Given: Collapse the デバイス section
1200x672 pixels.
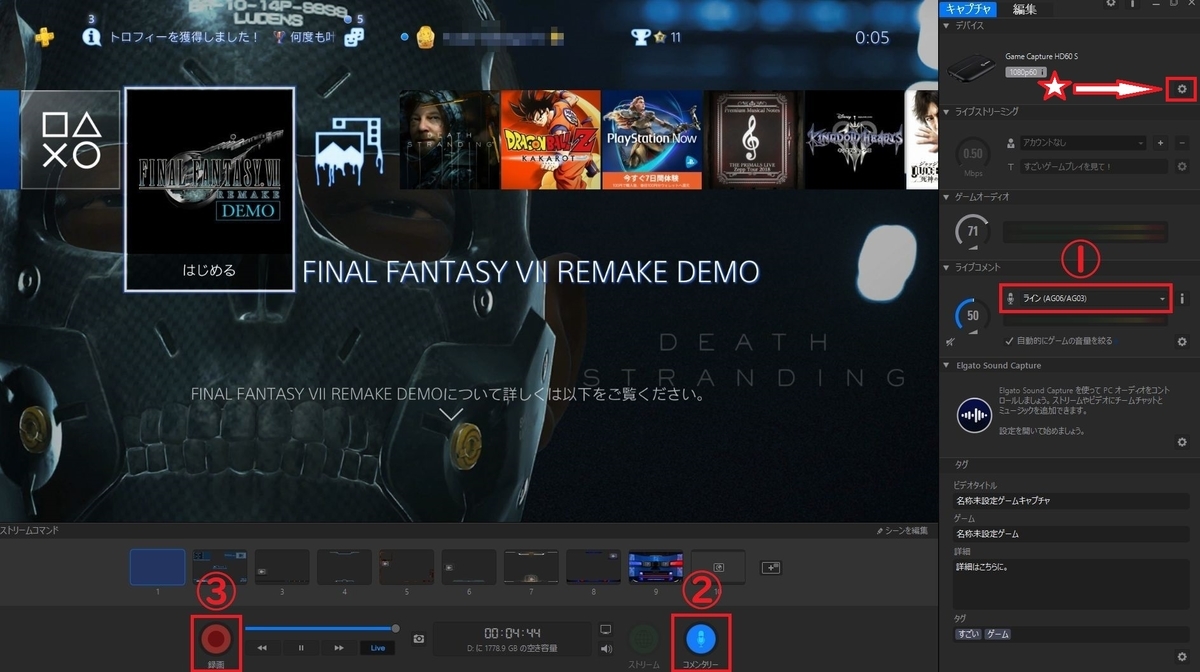Looking at the screenshot, I should tap(946, 26).
